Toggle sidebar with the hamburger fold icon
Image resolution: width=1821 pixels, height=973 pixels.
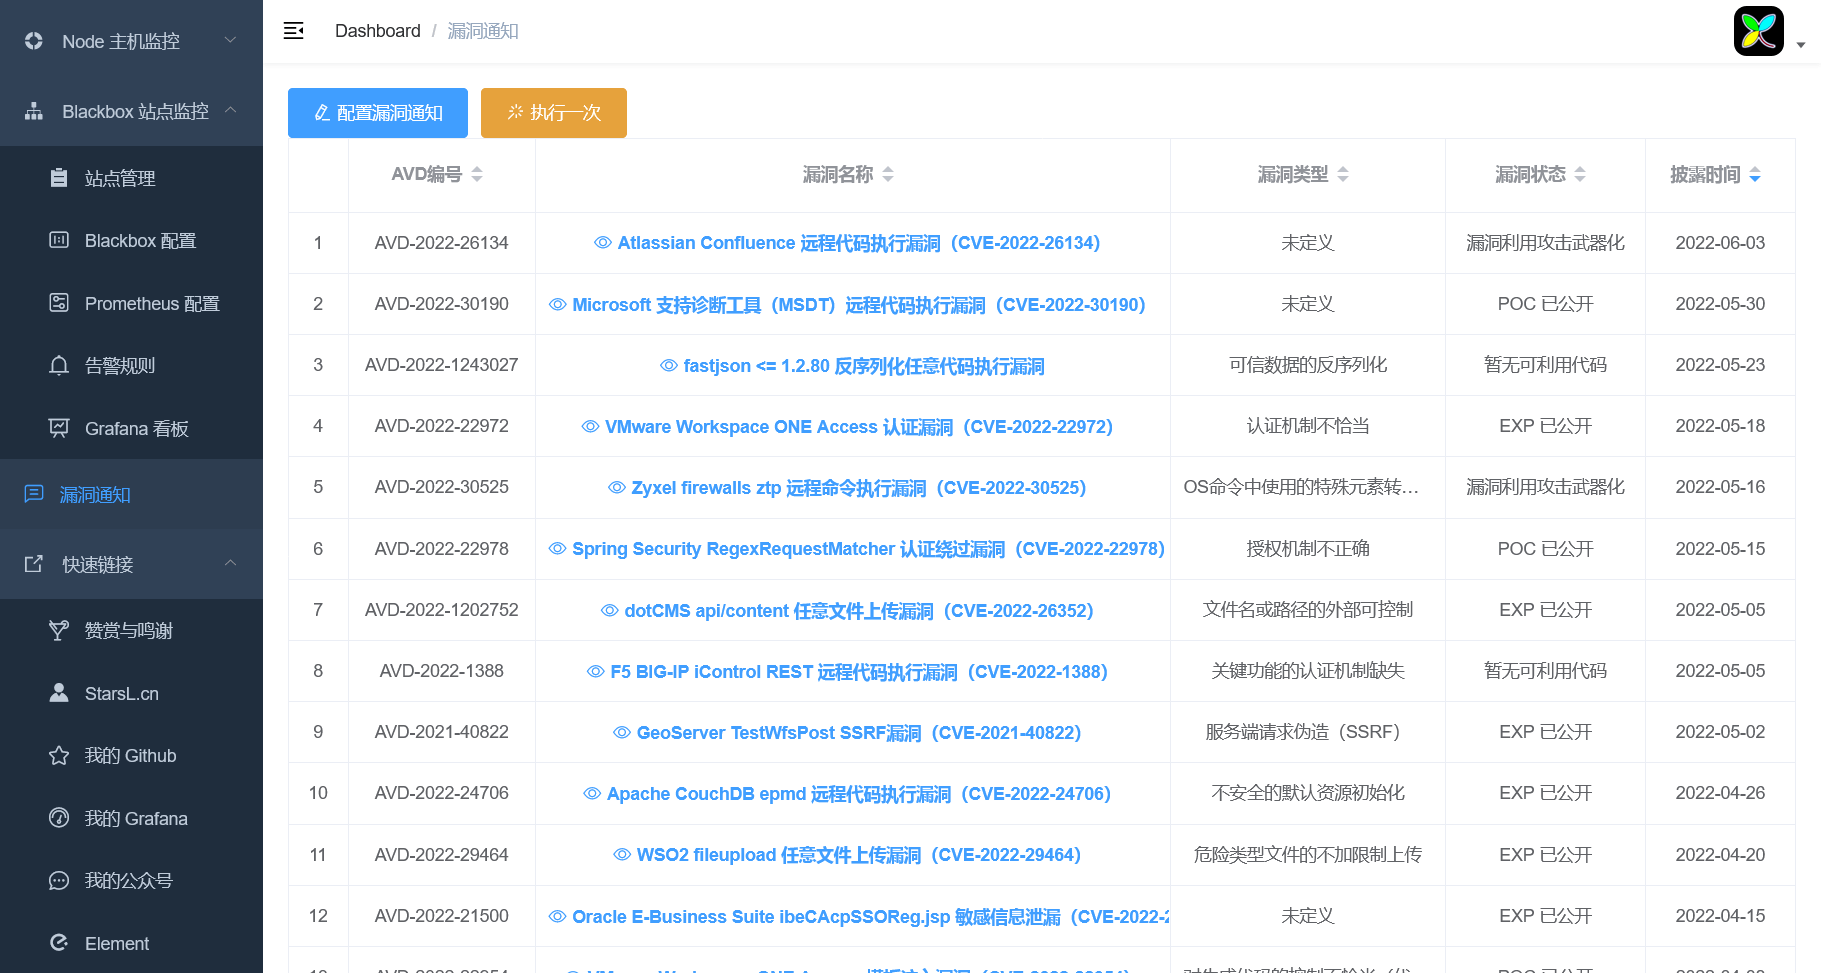click(x=294, y=31)
